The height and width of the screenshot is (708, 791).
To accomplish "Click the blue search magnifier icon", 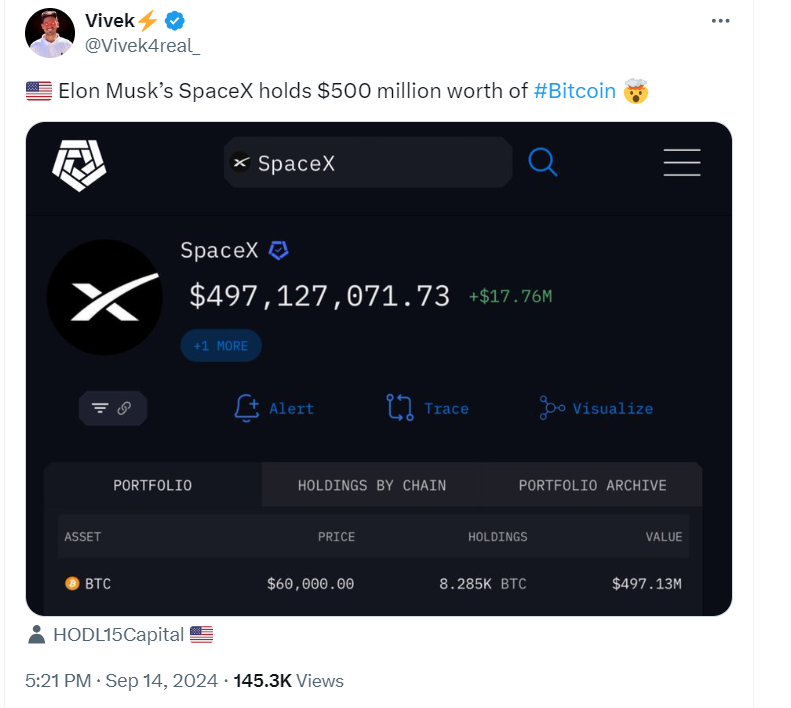I will point(542,162).
